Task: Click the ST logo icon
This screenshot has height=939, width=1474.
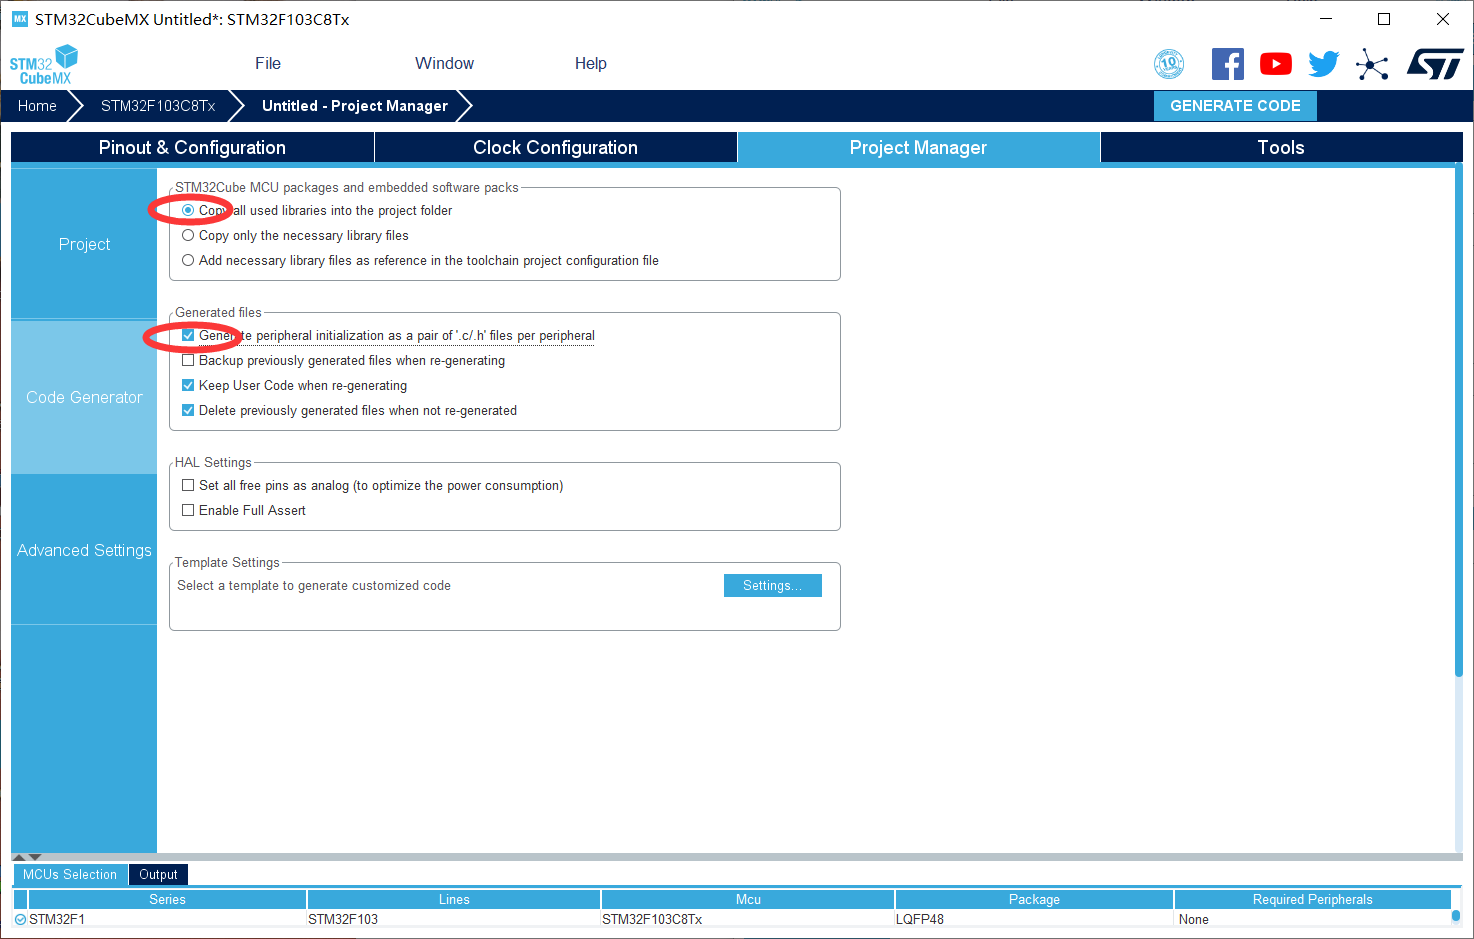Action: tap(1435, 65)
